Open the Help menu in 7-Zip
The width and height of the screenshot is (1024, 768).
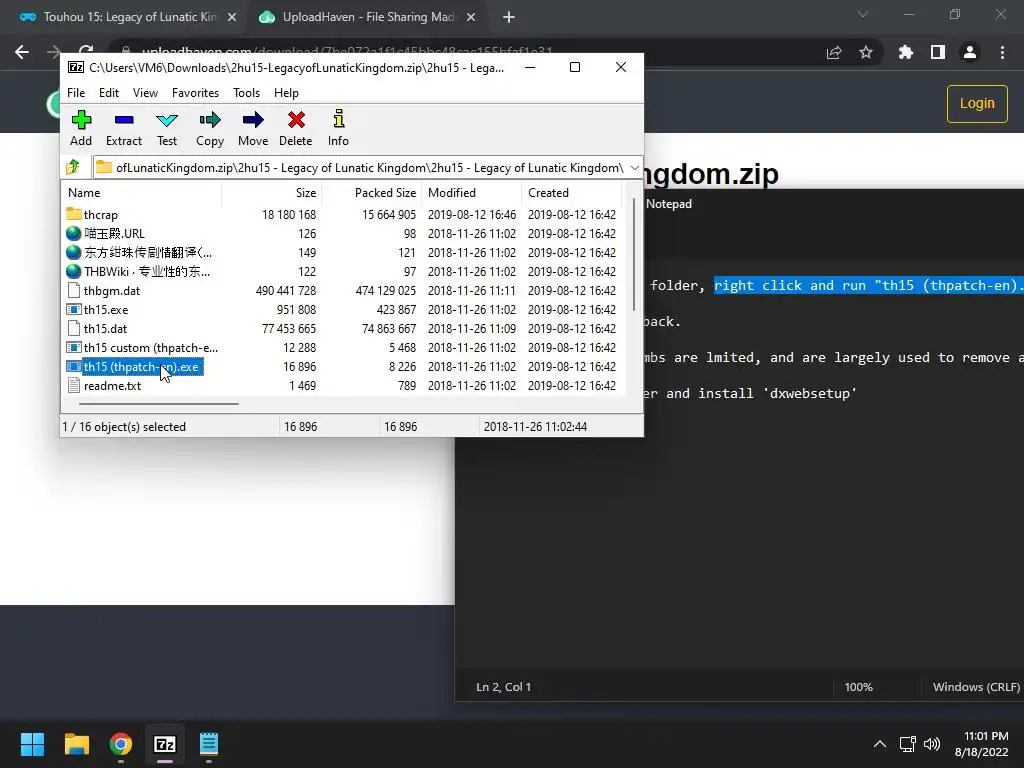coord(286,93)
